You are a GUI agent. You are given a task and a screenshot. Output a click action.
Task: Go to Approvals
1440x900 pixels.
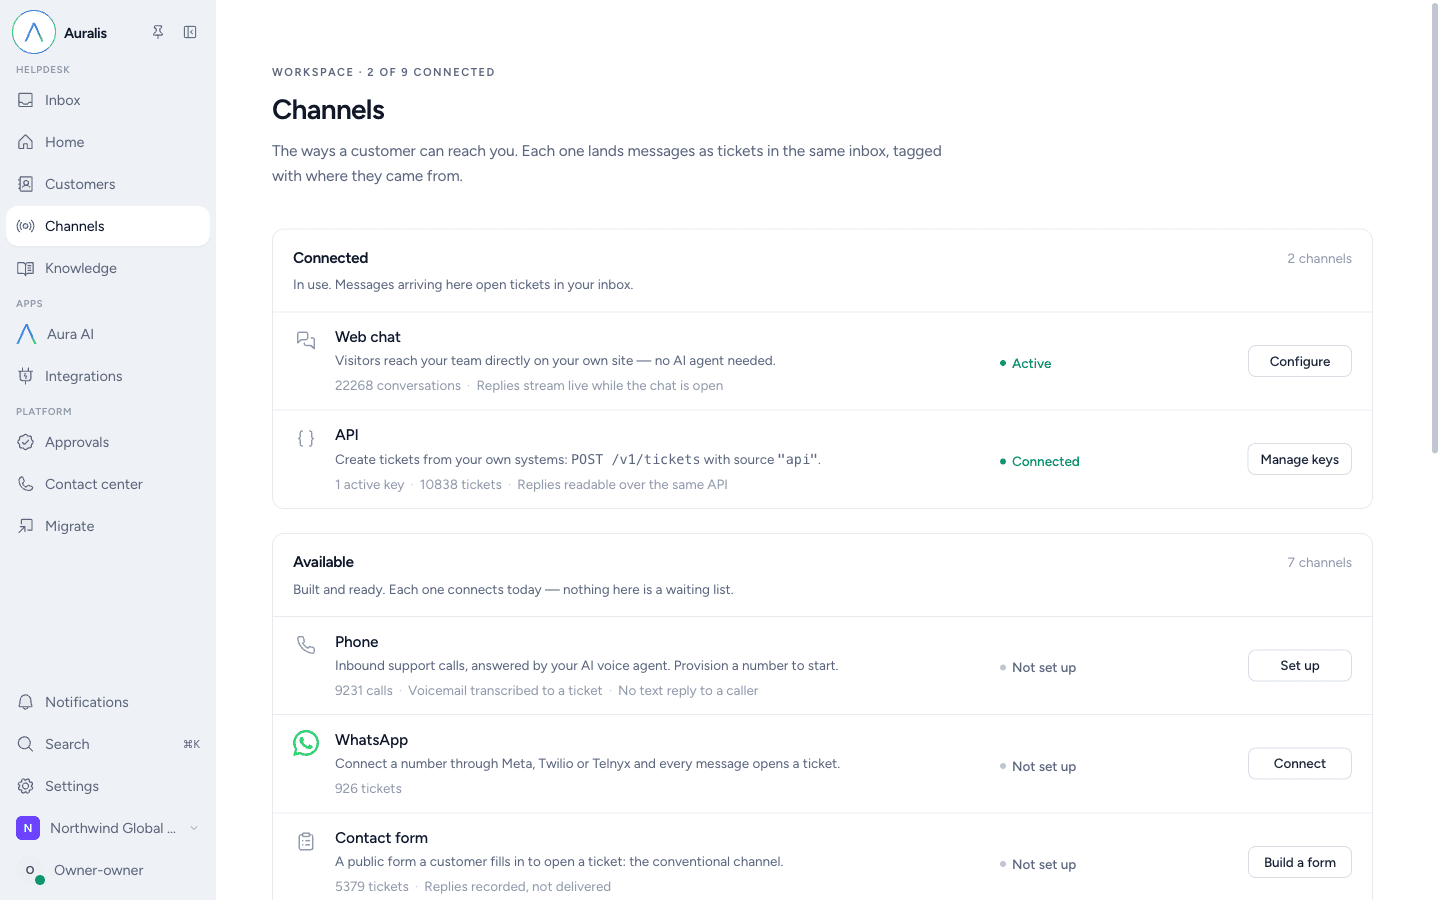108,442
